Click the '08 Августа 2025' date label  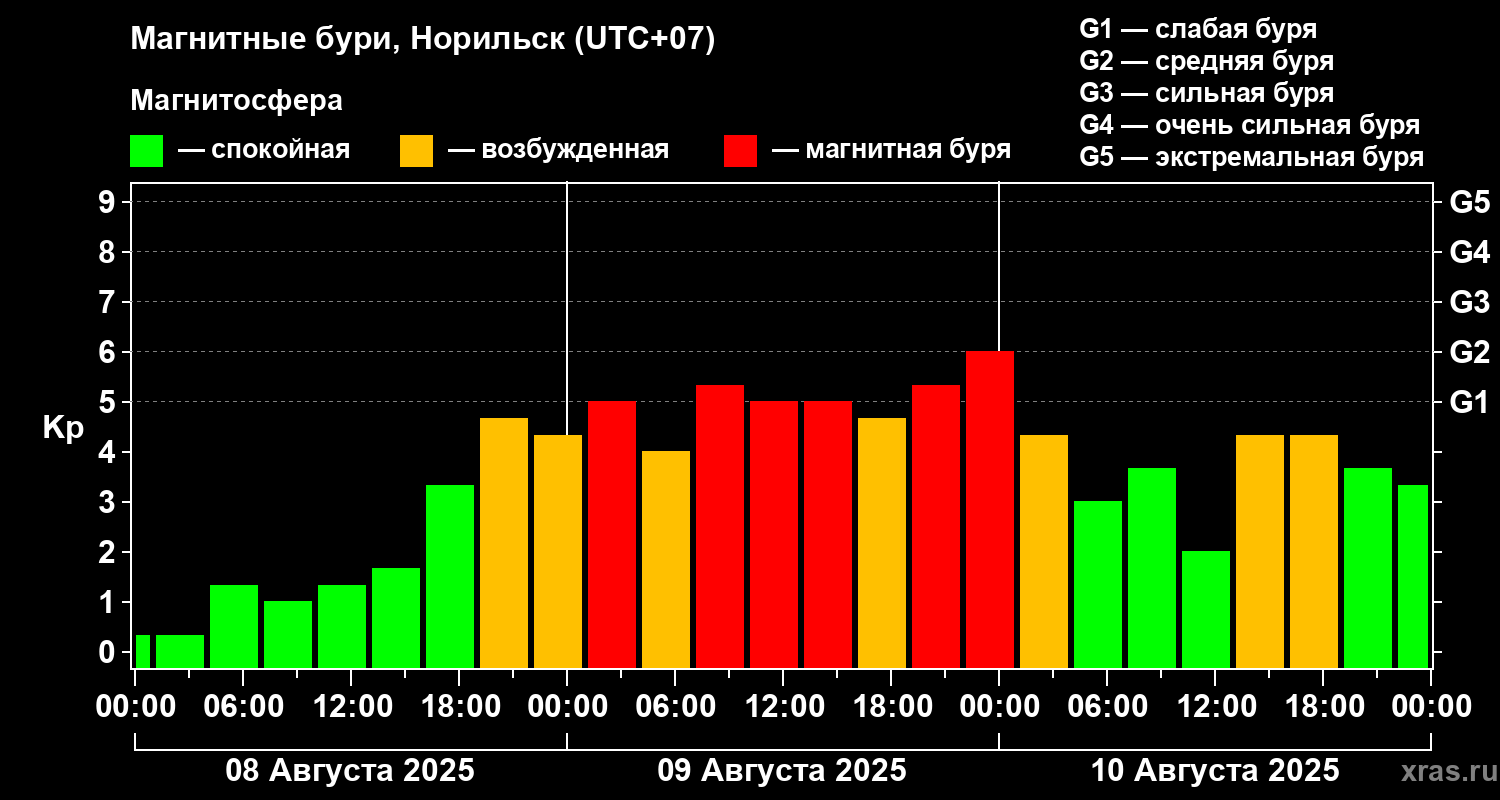pyautogui.click(x=350, y=771)
